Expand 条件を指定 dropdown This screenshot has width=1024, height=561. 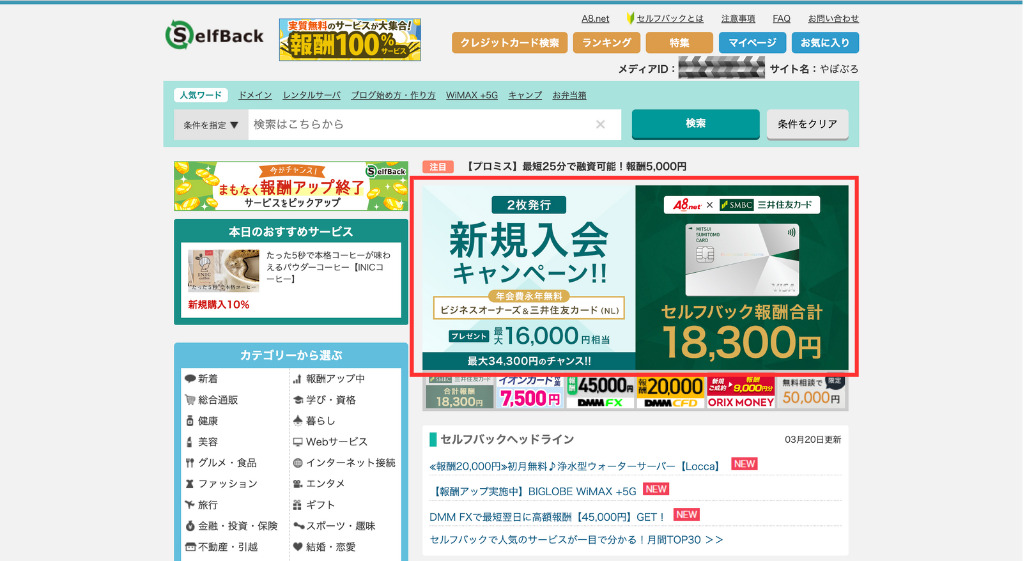coord(211,125)
